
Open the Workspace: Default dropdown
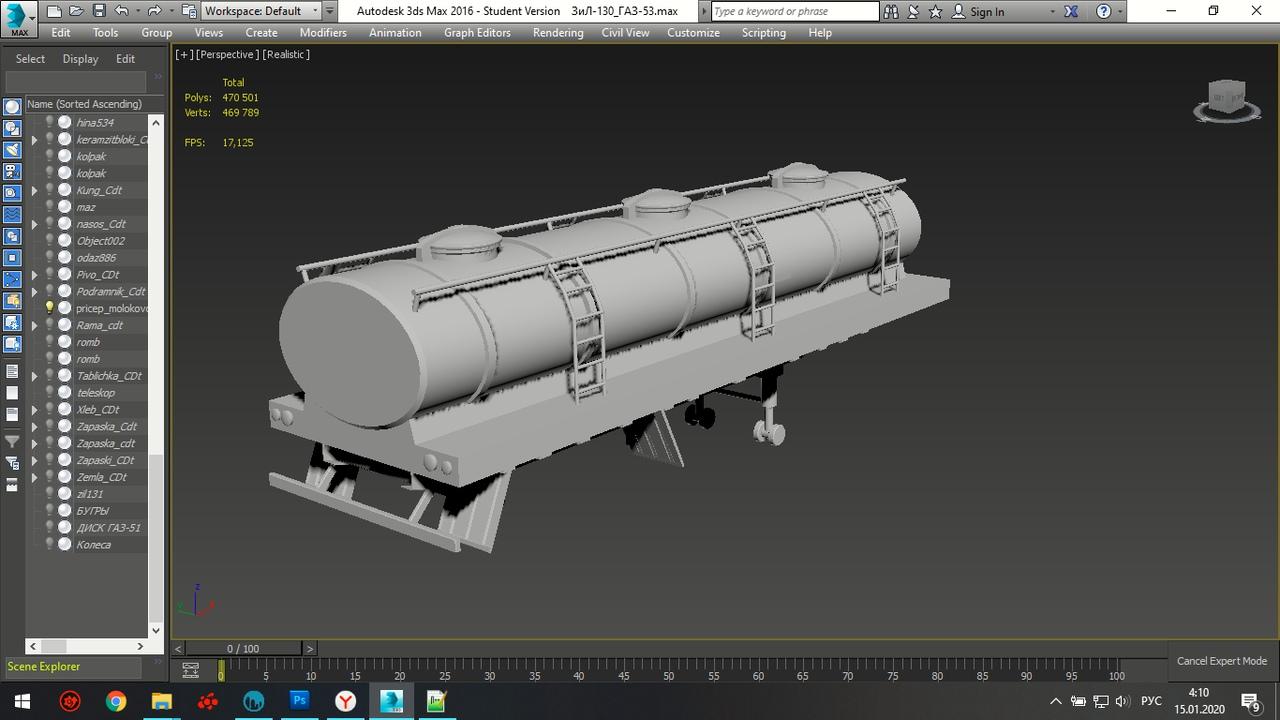(261, 11)
